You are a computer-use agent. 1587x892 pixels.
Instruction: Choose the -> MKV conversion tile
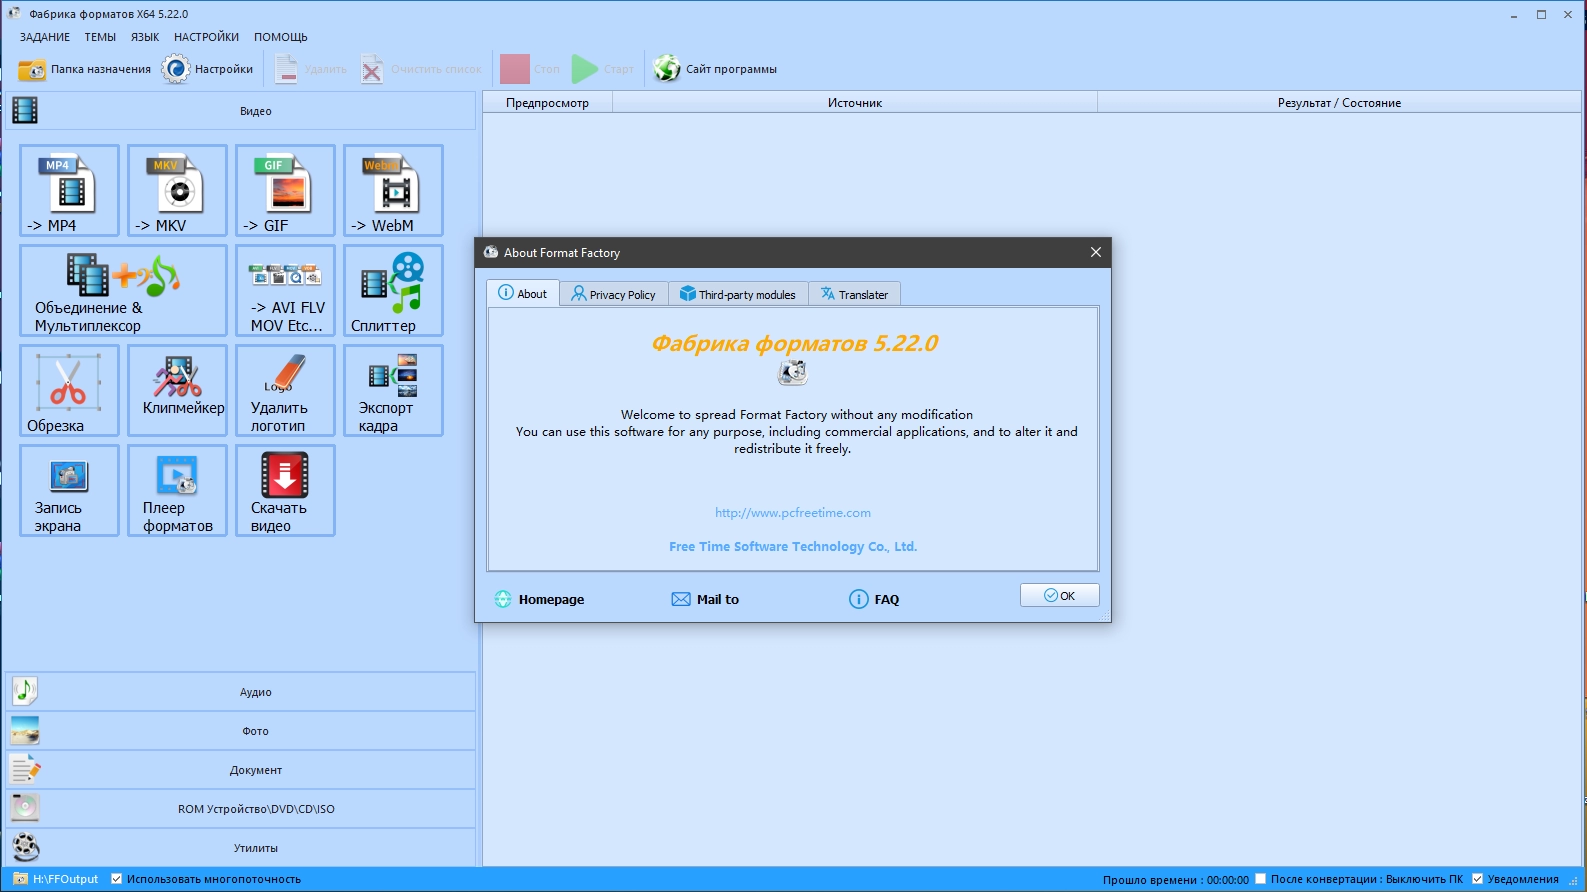click(177, 190)
